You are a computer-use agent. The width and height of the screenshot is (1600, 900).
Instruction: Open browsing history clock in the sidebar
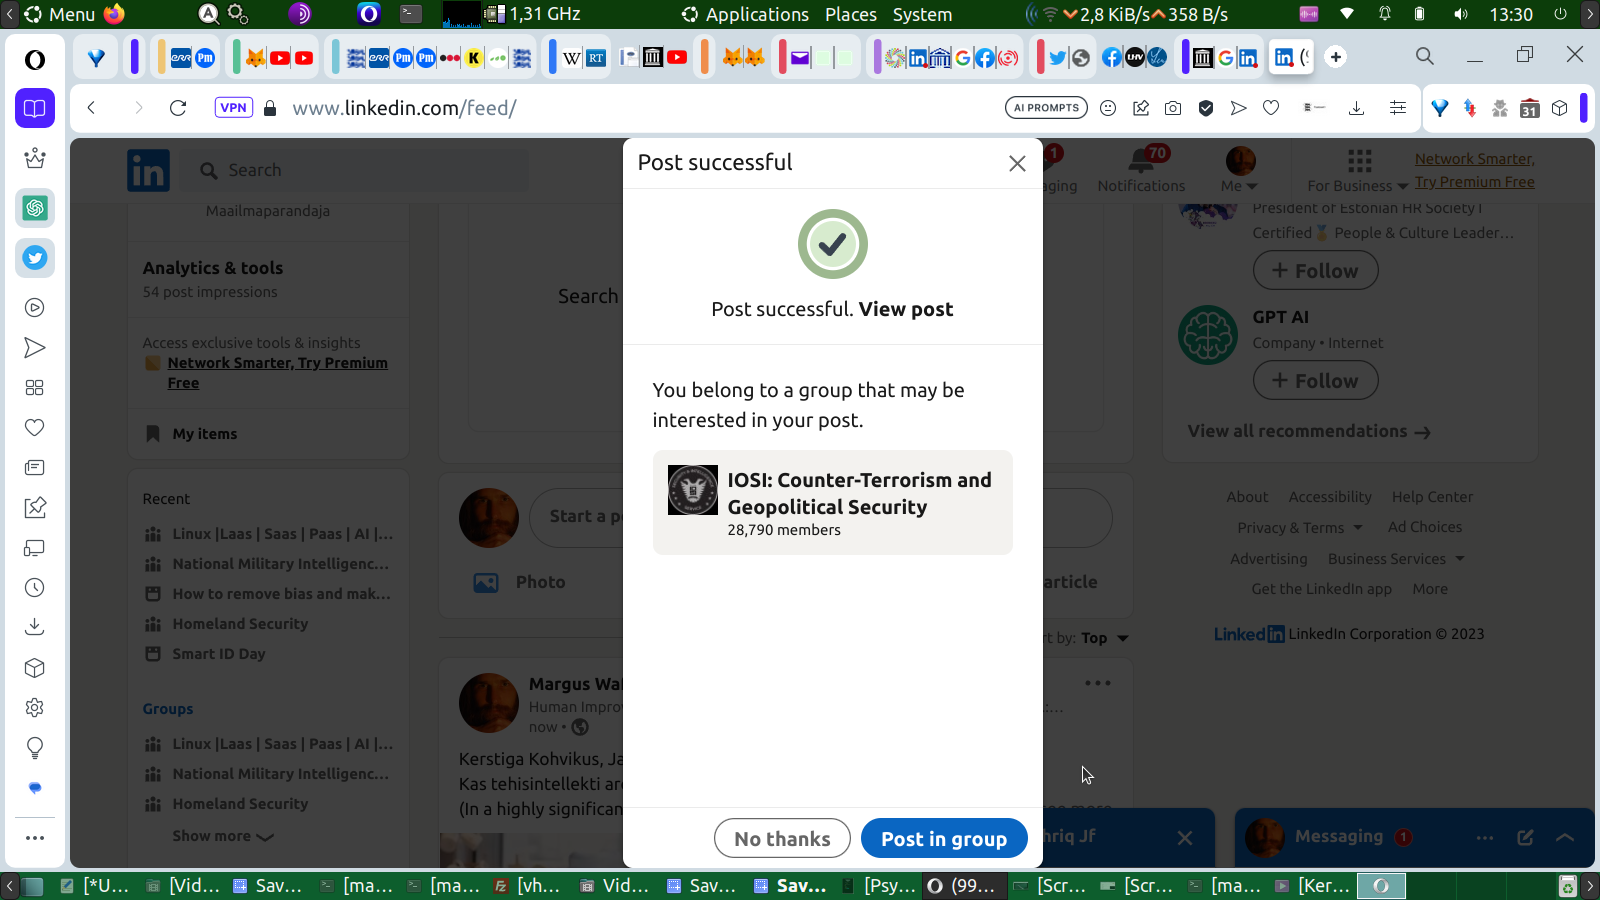(35, 588)
